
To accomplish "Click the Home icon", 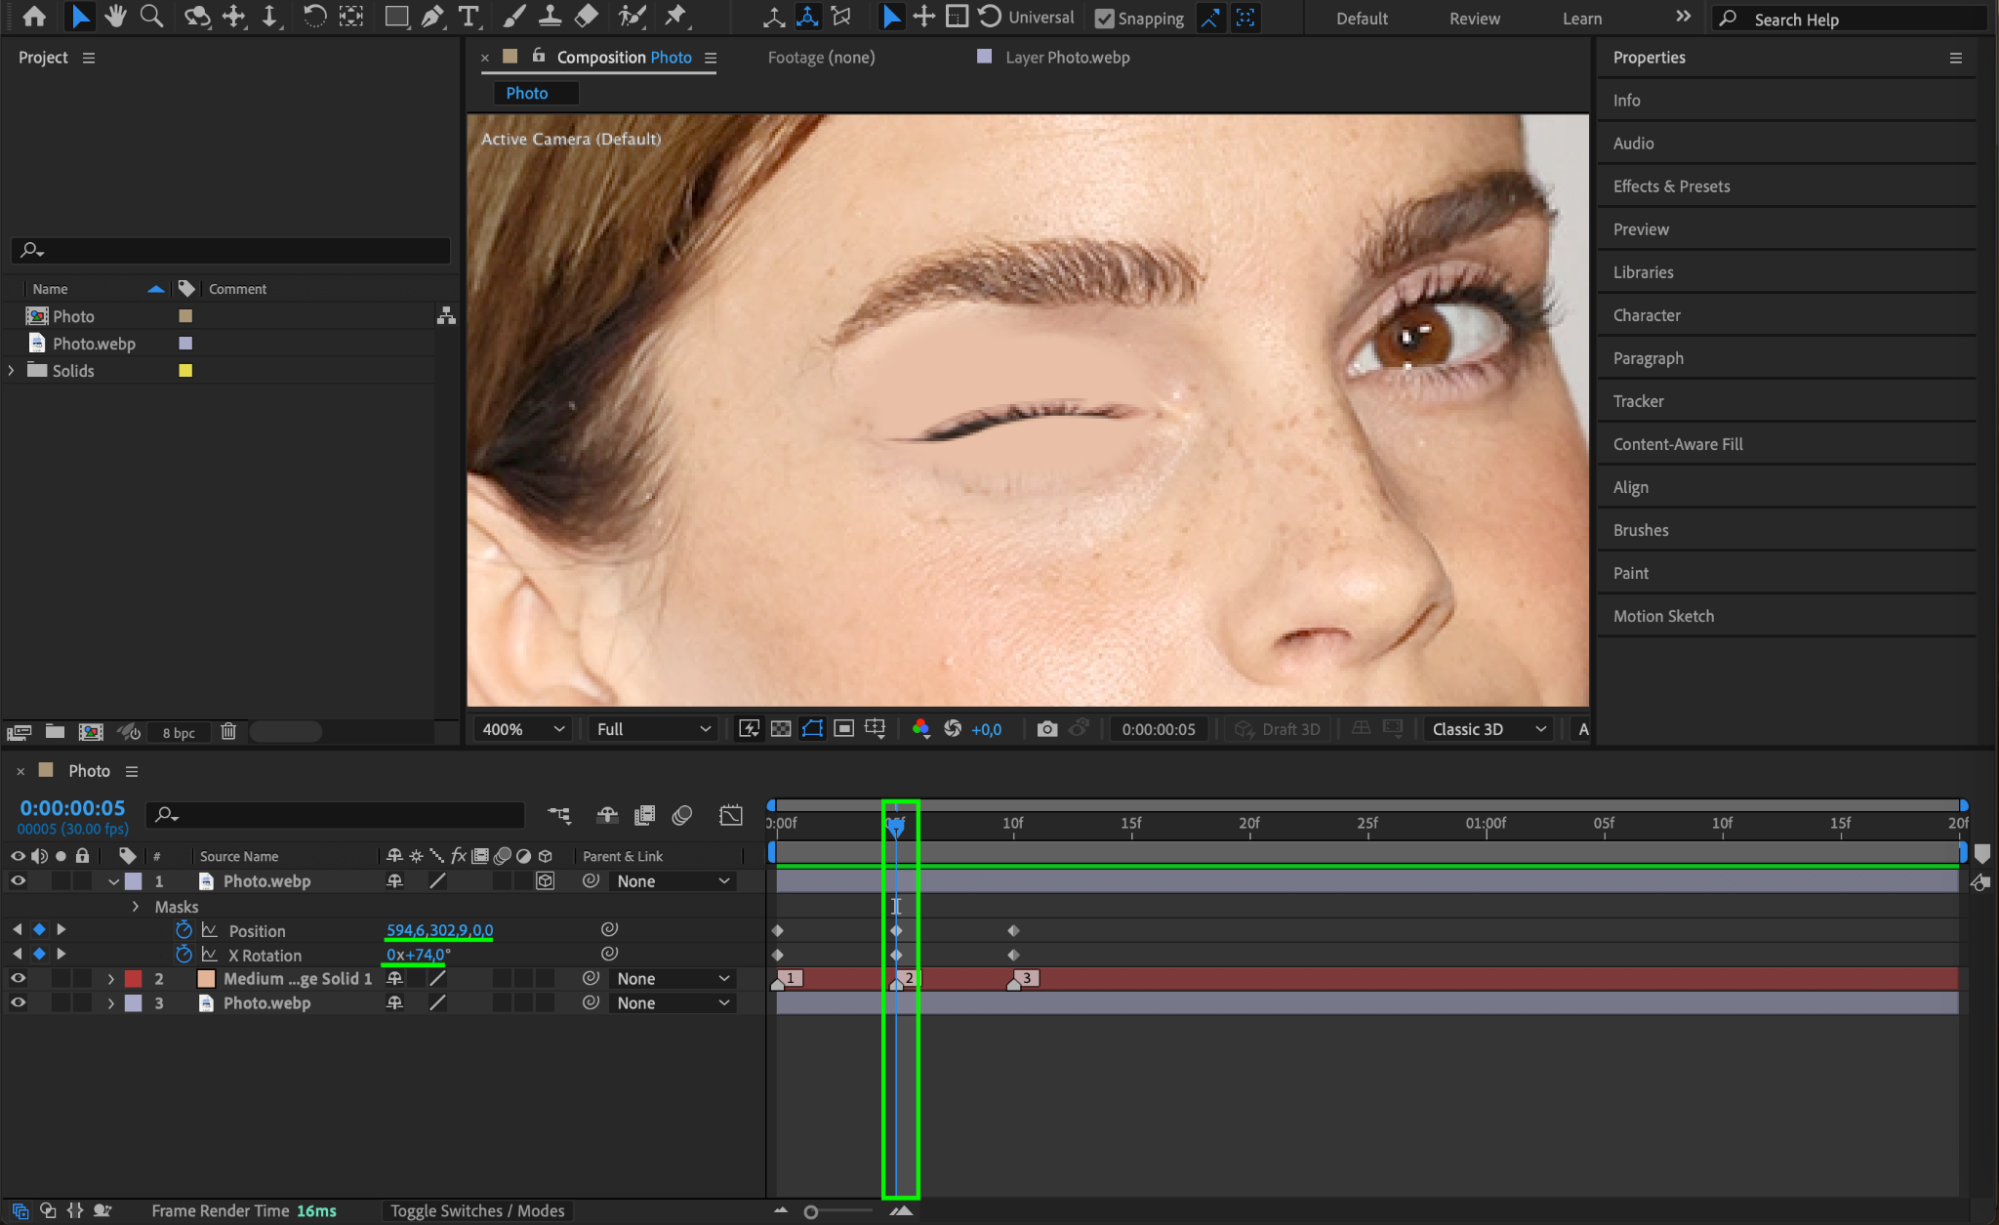I will pos(34,16).
